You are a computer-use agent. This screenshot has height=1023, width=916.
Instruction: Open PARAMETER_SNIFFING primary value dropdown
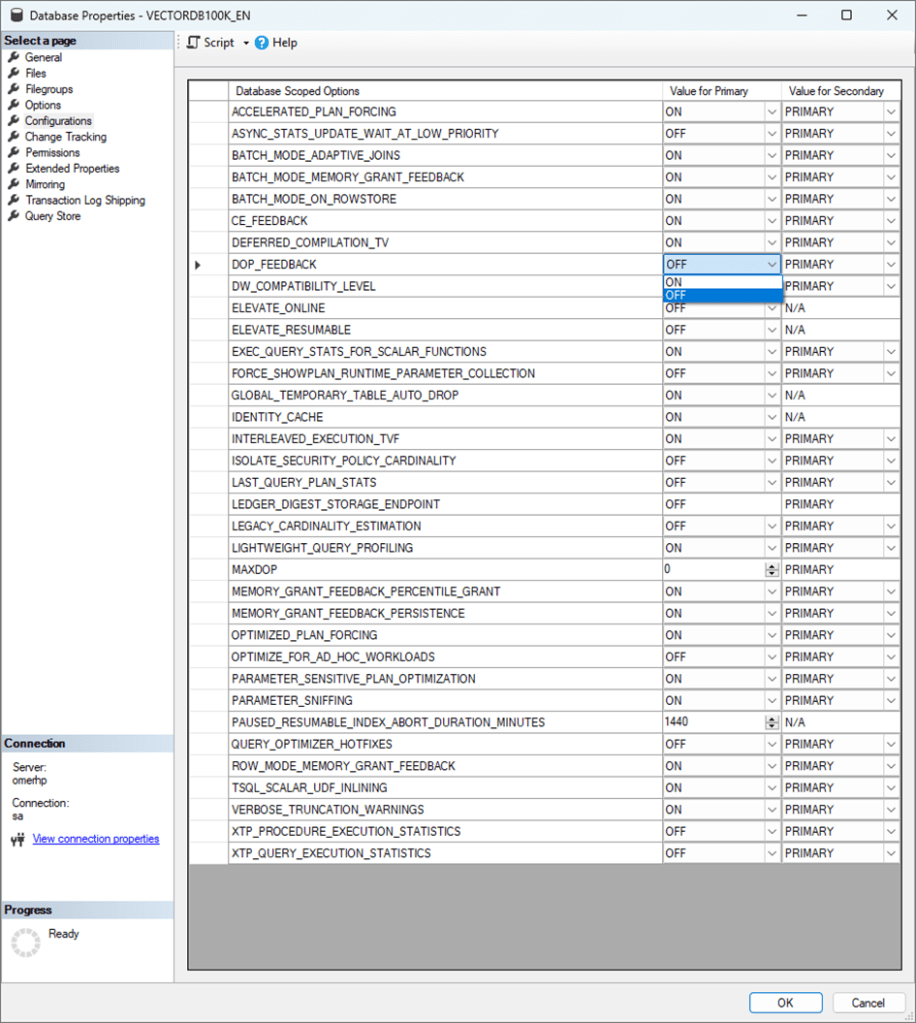point(771,701)
